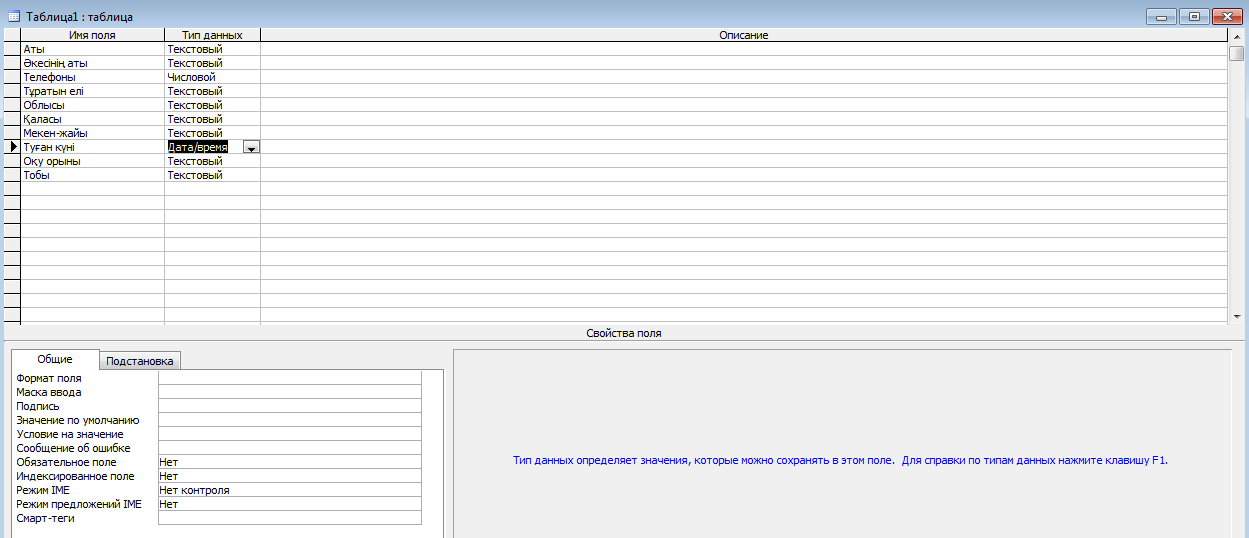The image size is (1249, 538).
Task: Click the current-row arrow beside Туған күні
Action: [12, 147]
